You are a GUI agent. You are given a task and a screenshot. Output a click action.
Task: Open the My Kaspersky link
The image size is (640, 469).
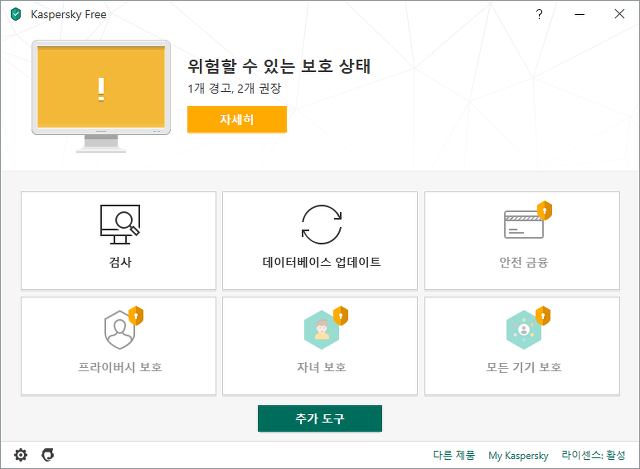click(518, 455)
